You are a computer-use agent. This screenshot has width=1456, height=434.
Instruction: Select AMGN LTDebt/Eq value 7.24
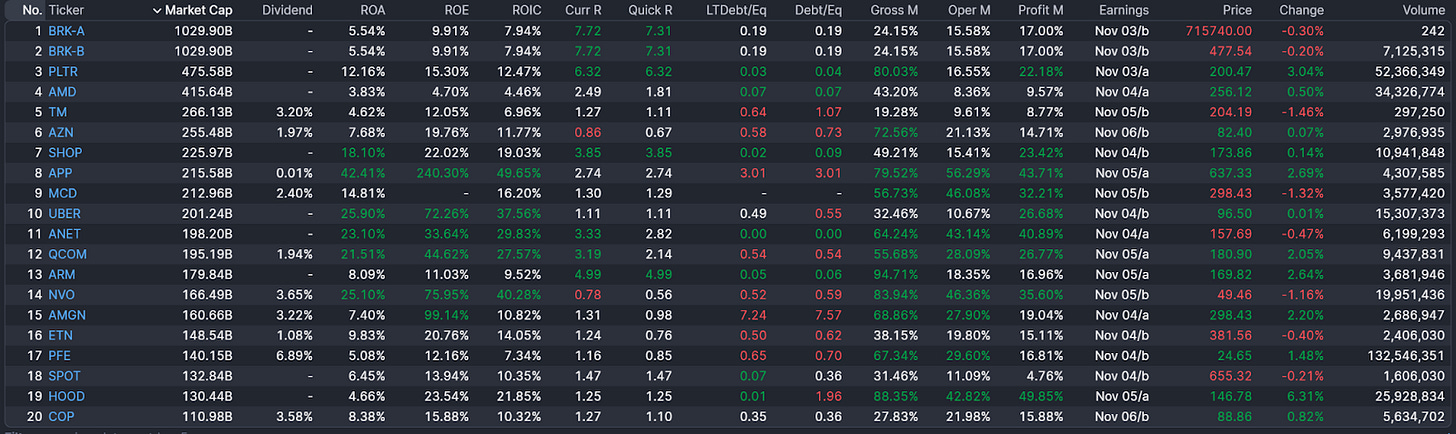(753, 315)
